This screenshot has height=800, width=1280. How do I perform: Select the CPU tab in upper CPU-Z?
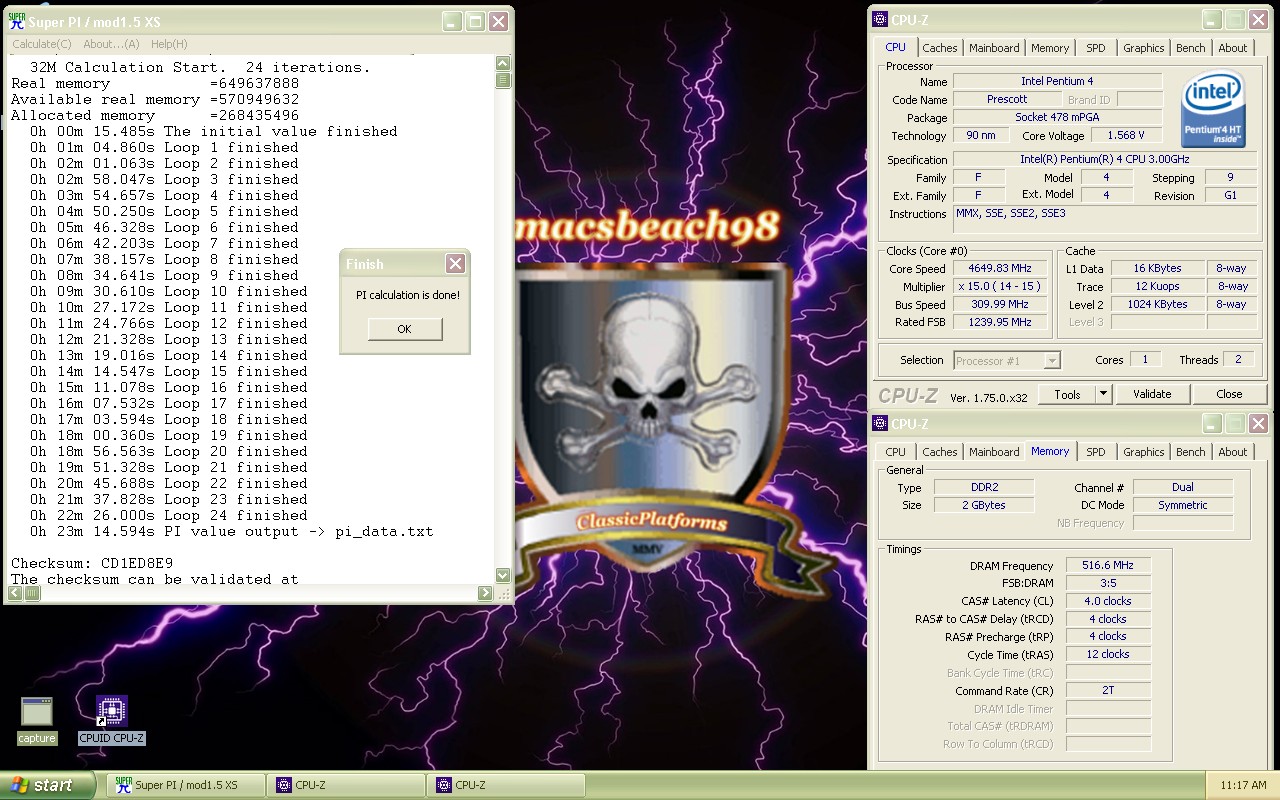coord(895,47)
